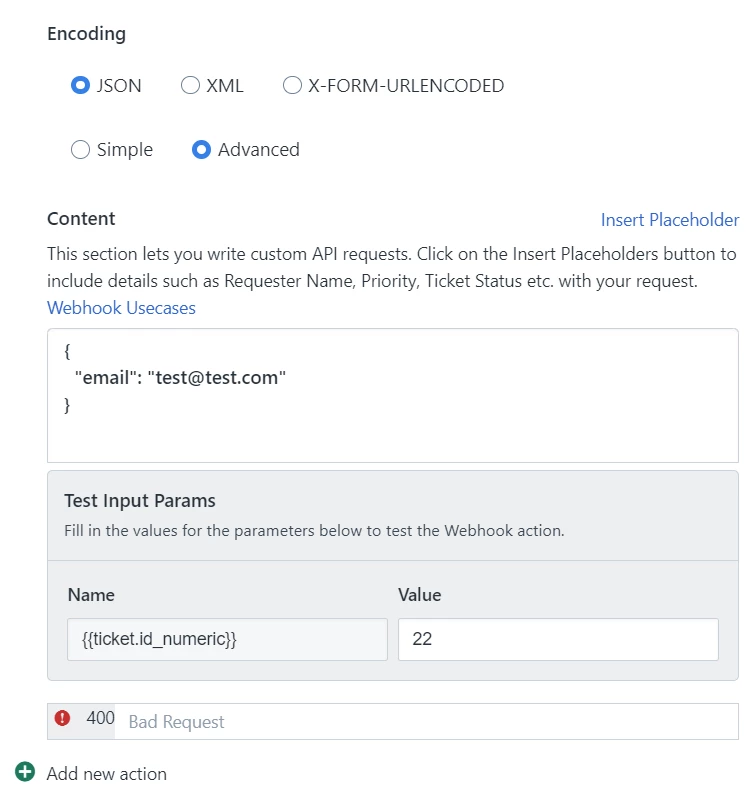Choose XML as the encoding
Screen dimensions: 754x790
tap(190, 85)
